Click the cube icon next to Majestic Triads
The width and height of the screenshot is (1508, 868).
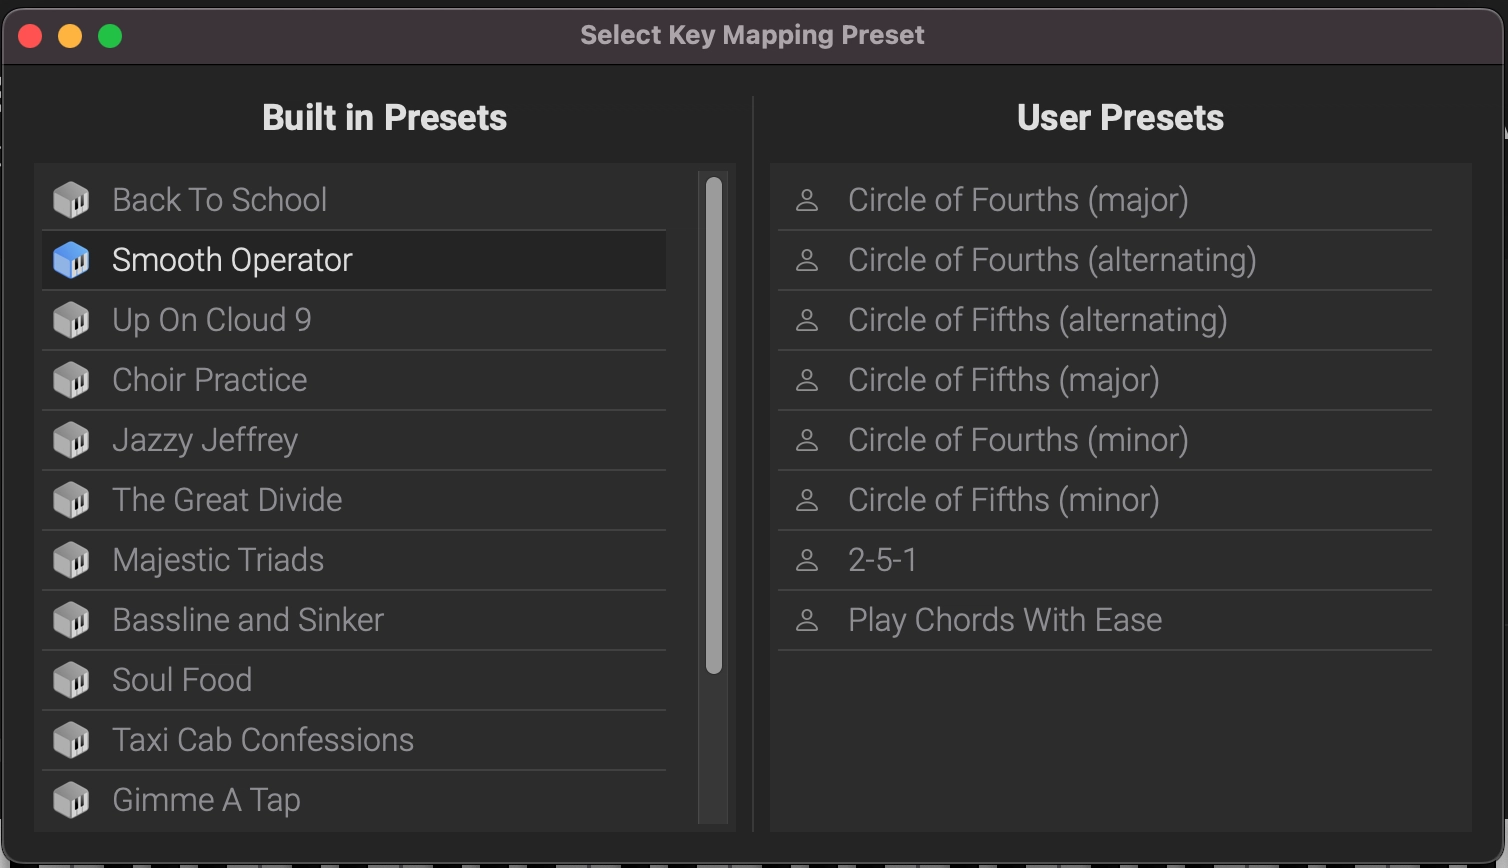click(70, 560)
